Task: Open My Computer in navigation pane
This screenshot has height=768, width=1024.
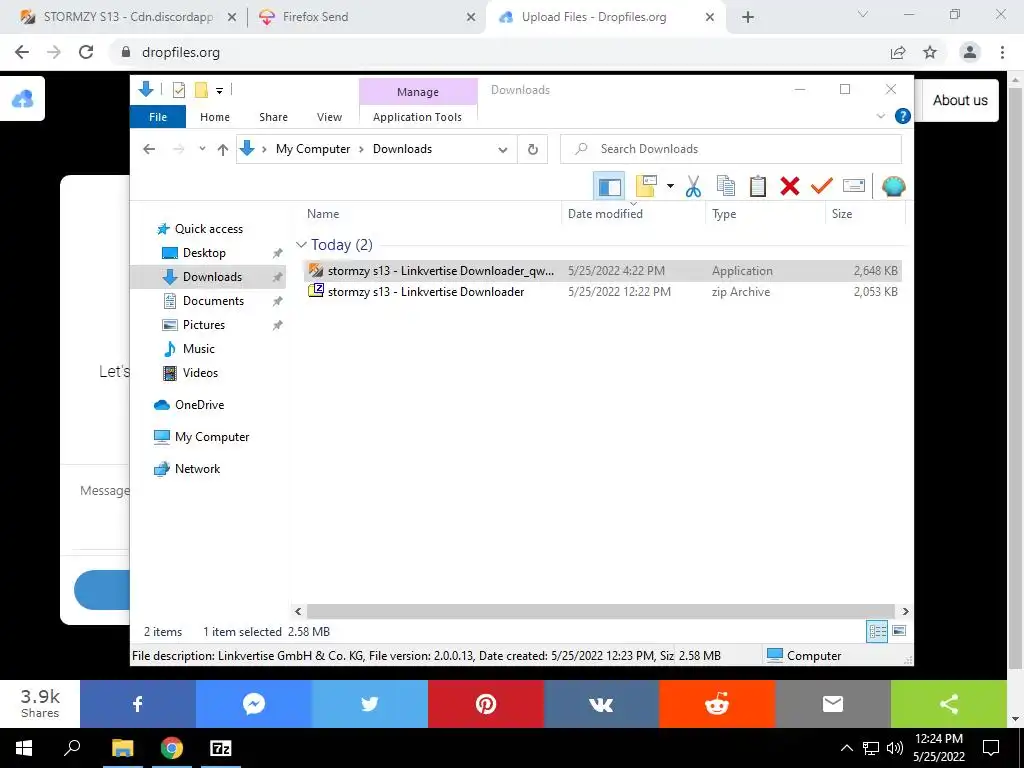Action: click(x=212, y=437)
